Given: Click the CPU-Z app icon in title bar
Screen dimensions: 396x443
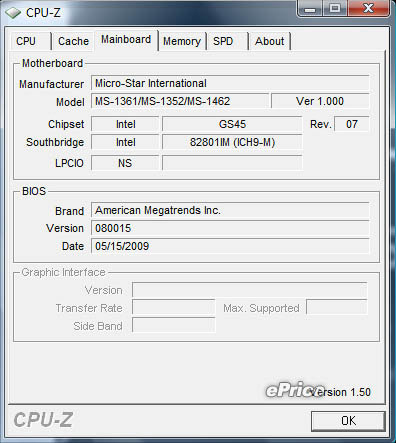Looking at the screenshot, I should (x=13, y=13).
